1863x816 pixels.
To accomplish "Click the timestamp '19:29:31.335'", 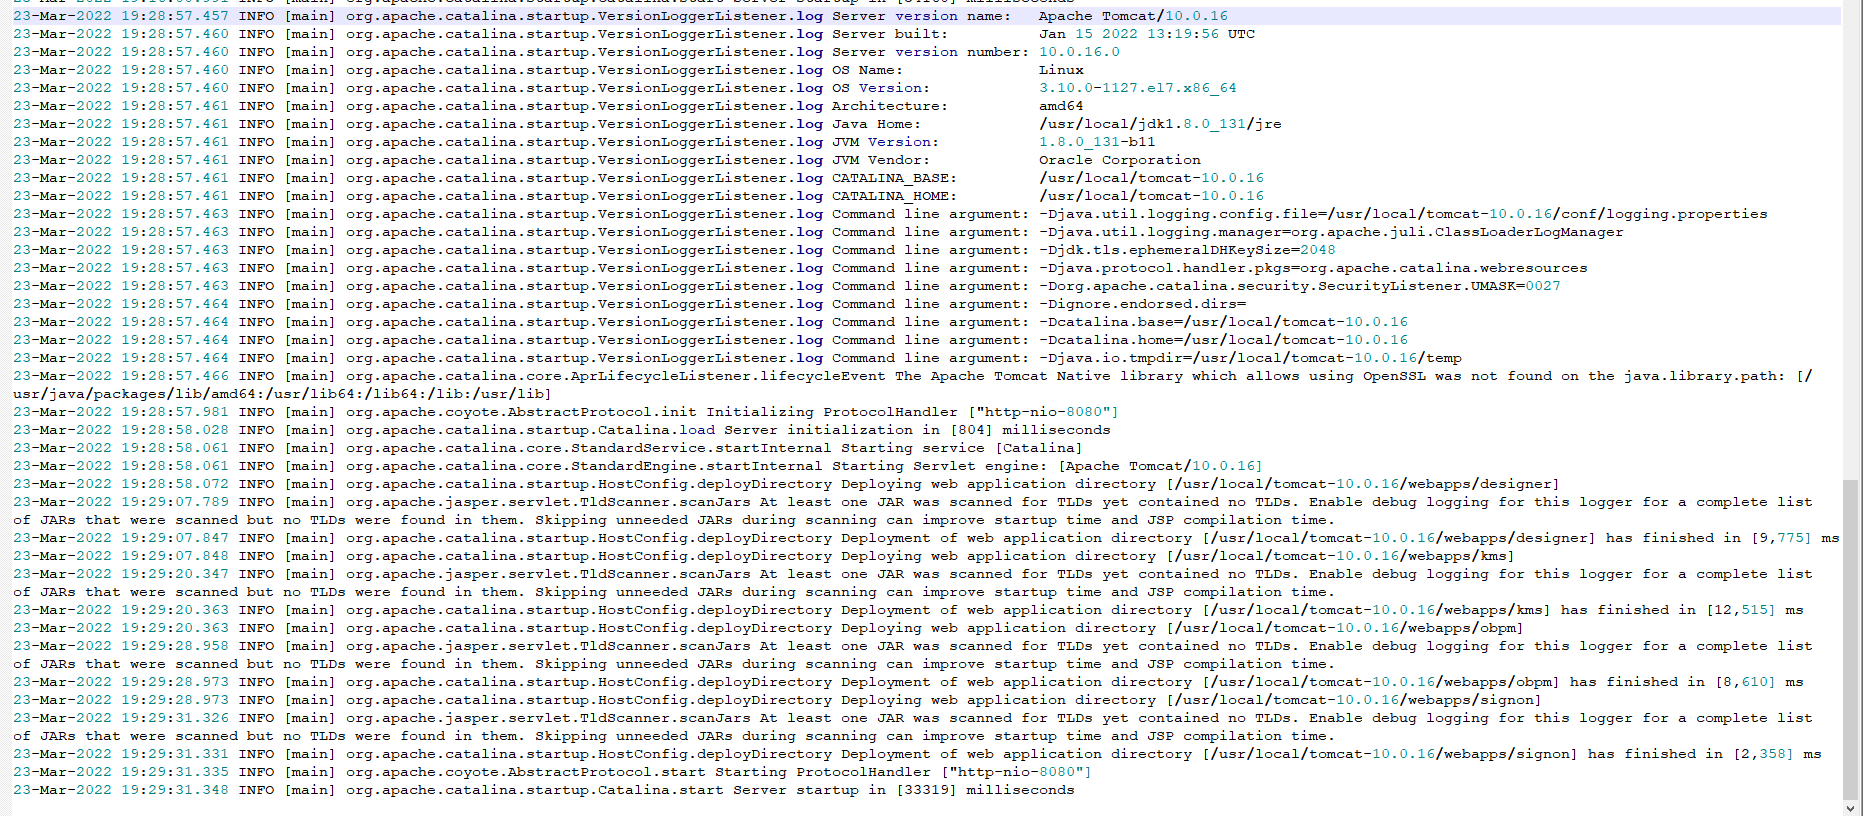I will 175,772.
